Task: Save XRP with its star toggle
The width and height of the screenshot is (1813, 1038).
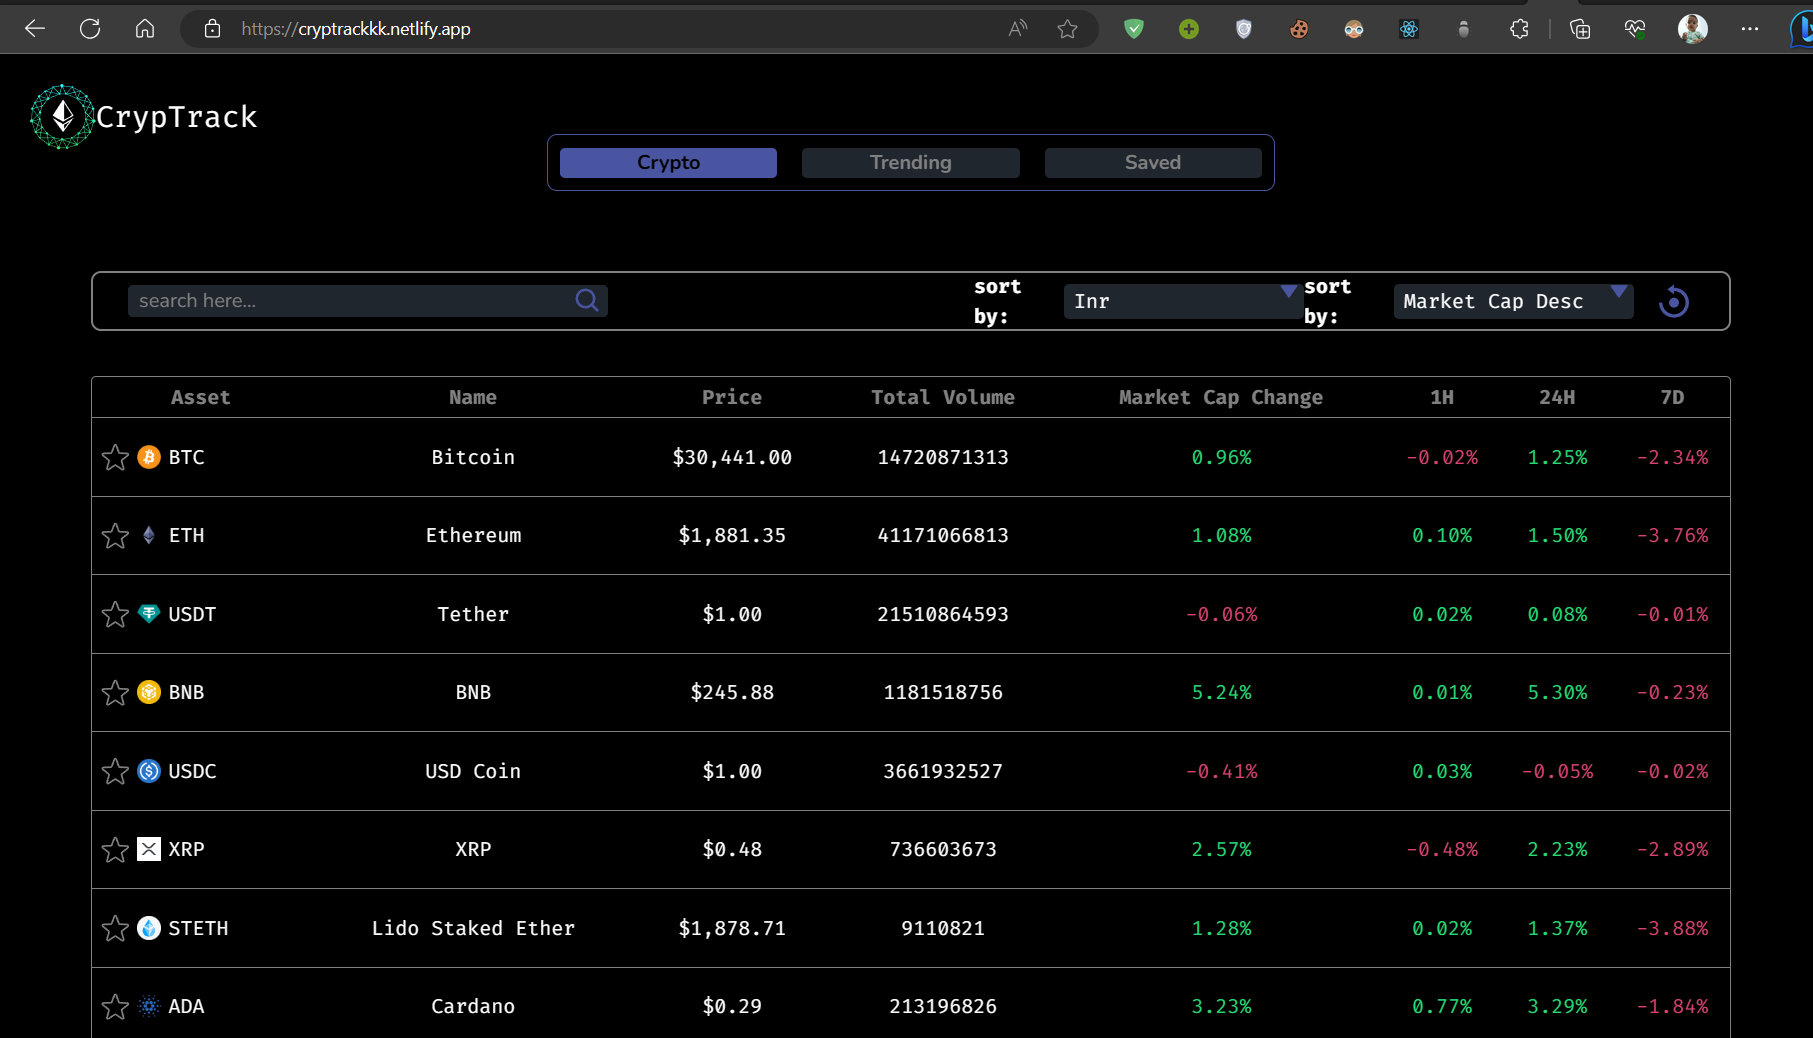Action: tap(115, 849)
